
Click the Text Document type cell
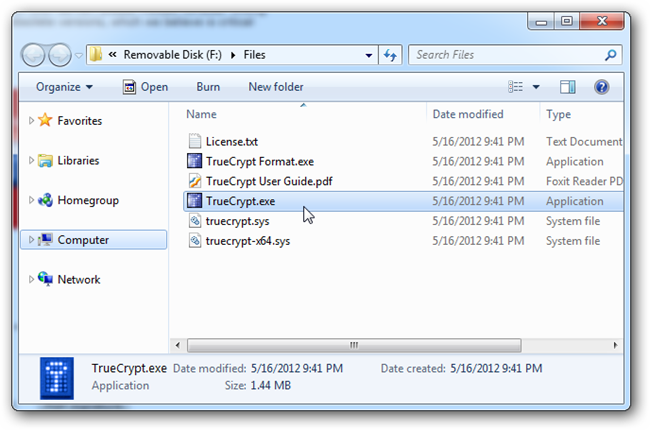pyautogui.click(x=584, y=142)
